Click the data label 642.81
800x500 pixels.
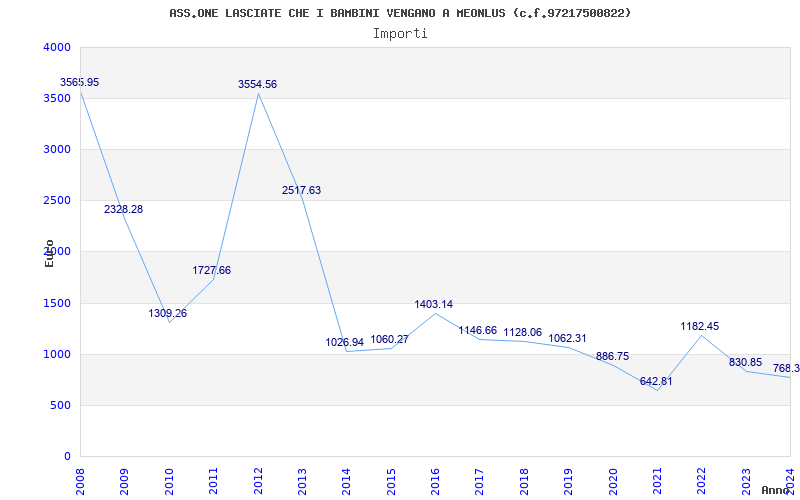coord(656,382)
